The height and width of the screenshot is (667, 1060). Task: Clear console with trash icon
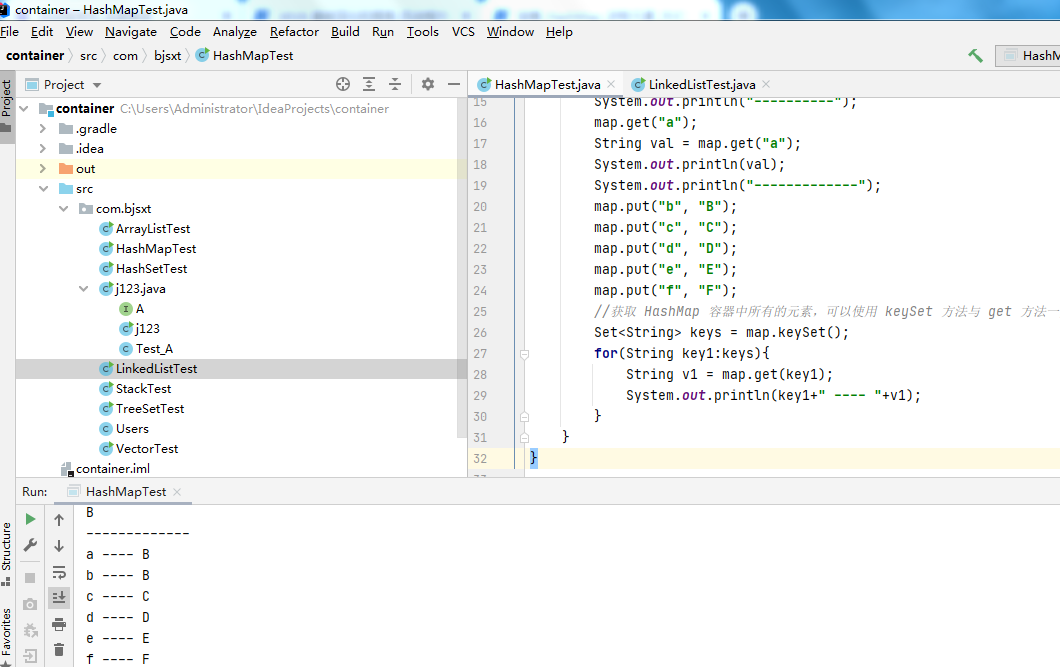(59, 649)
